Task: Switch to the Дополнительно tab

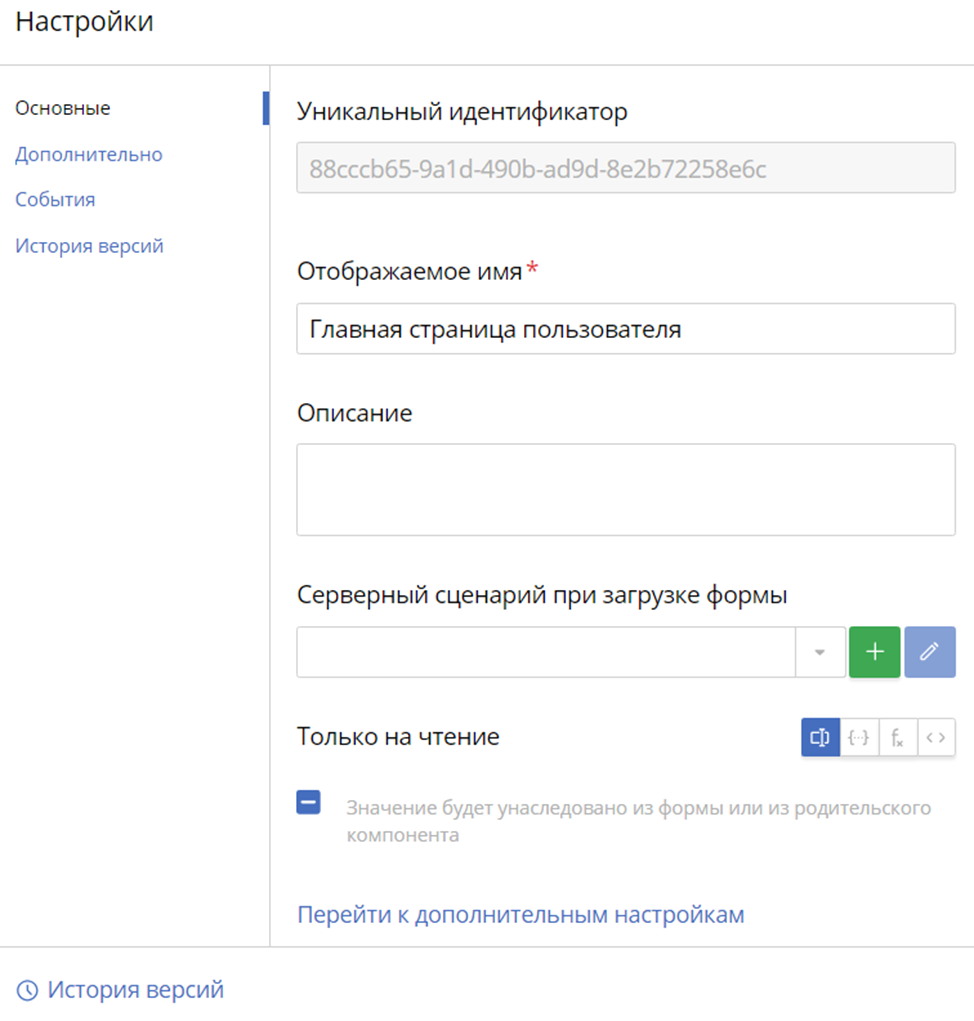Action: (x=89, y=155)
